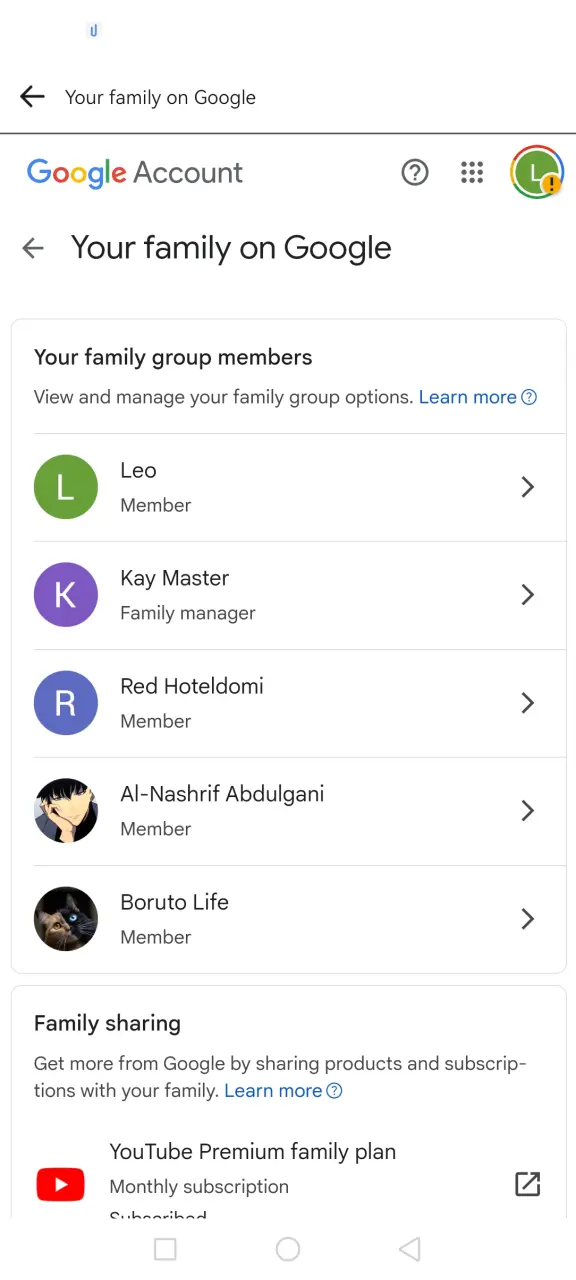
Task: Tap Android back triangle button
Action: pos(409,1249)
